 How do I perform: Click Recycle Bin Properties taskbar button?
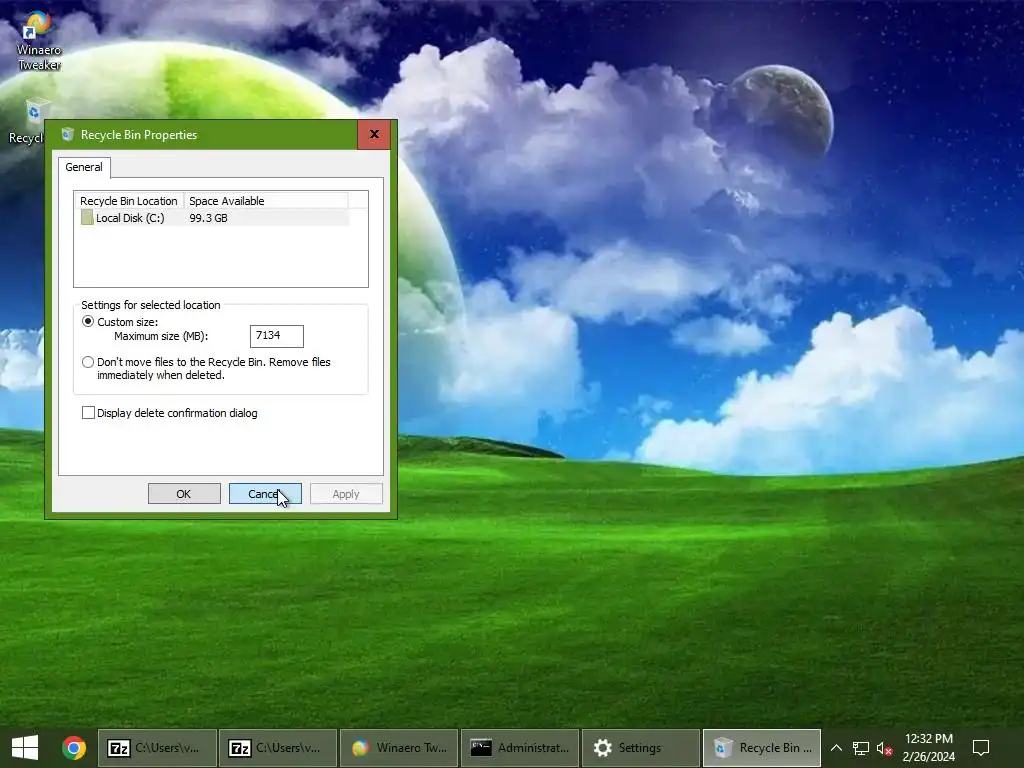click(x=761, y=748)
